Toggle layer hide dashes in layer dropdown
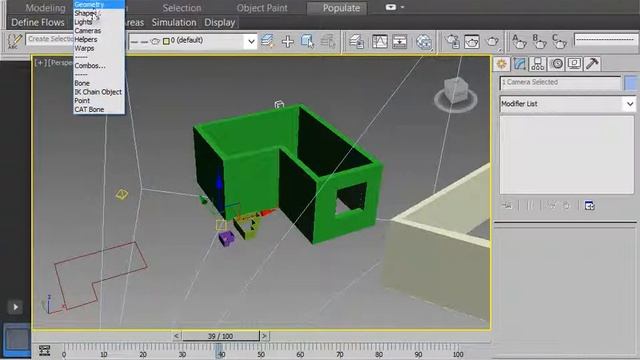Viewport: 640px width, 360px height. point(139,42)
